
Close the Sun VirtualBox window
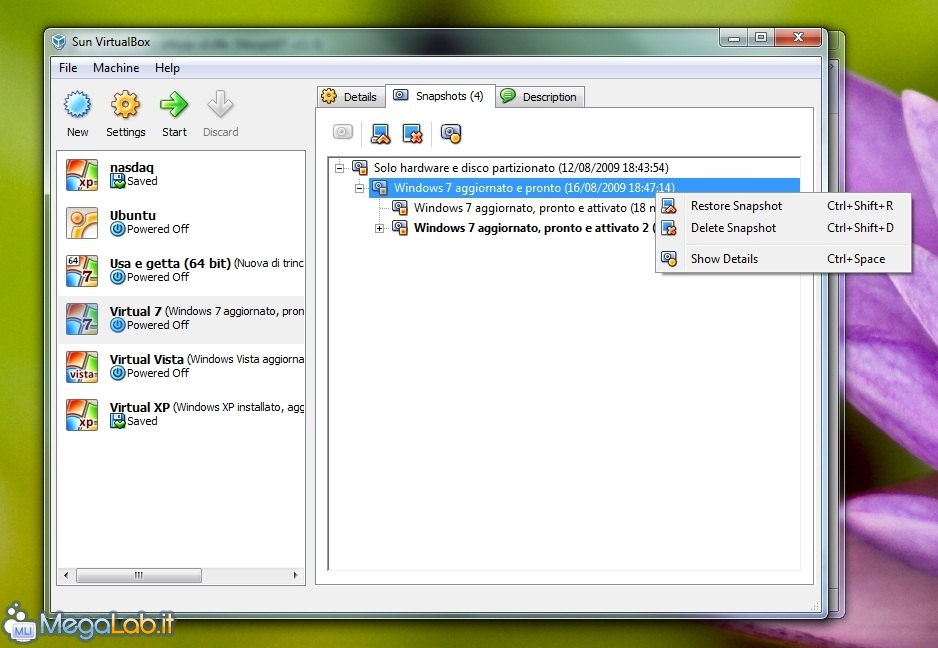pyautogui.click(x=799, y=38)
